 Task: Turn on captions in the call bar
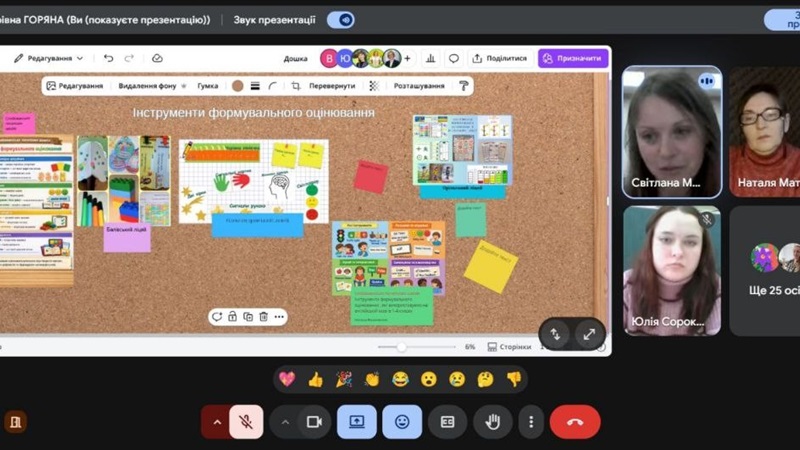(447, 422)
